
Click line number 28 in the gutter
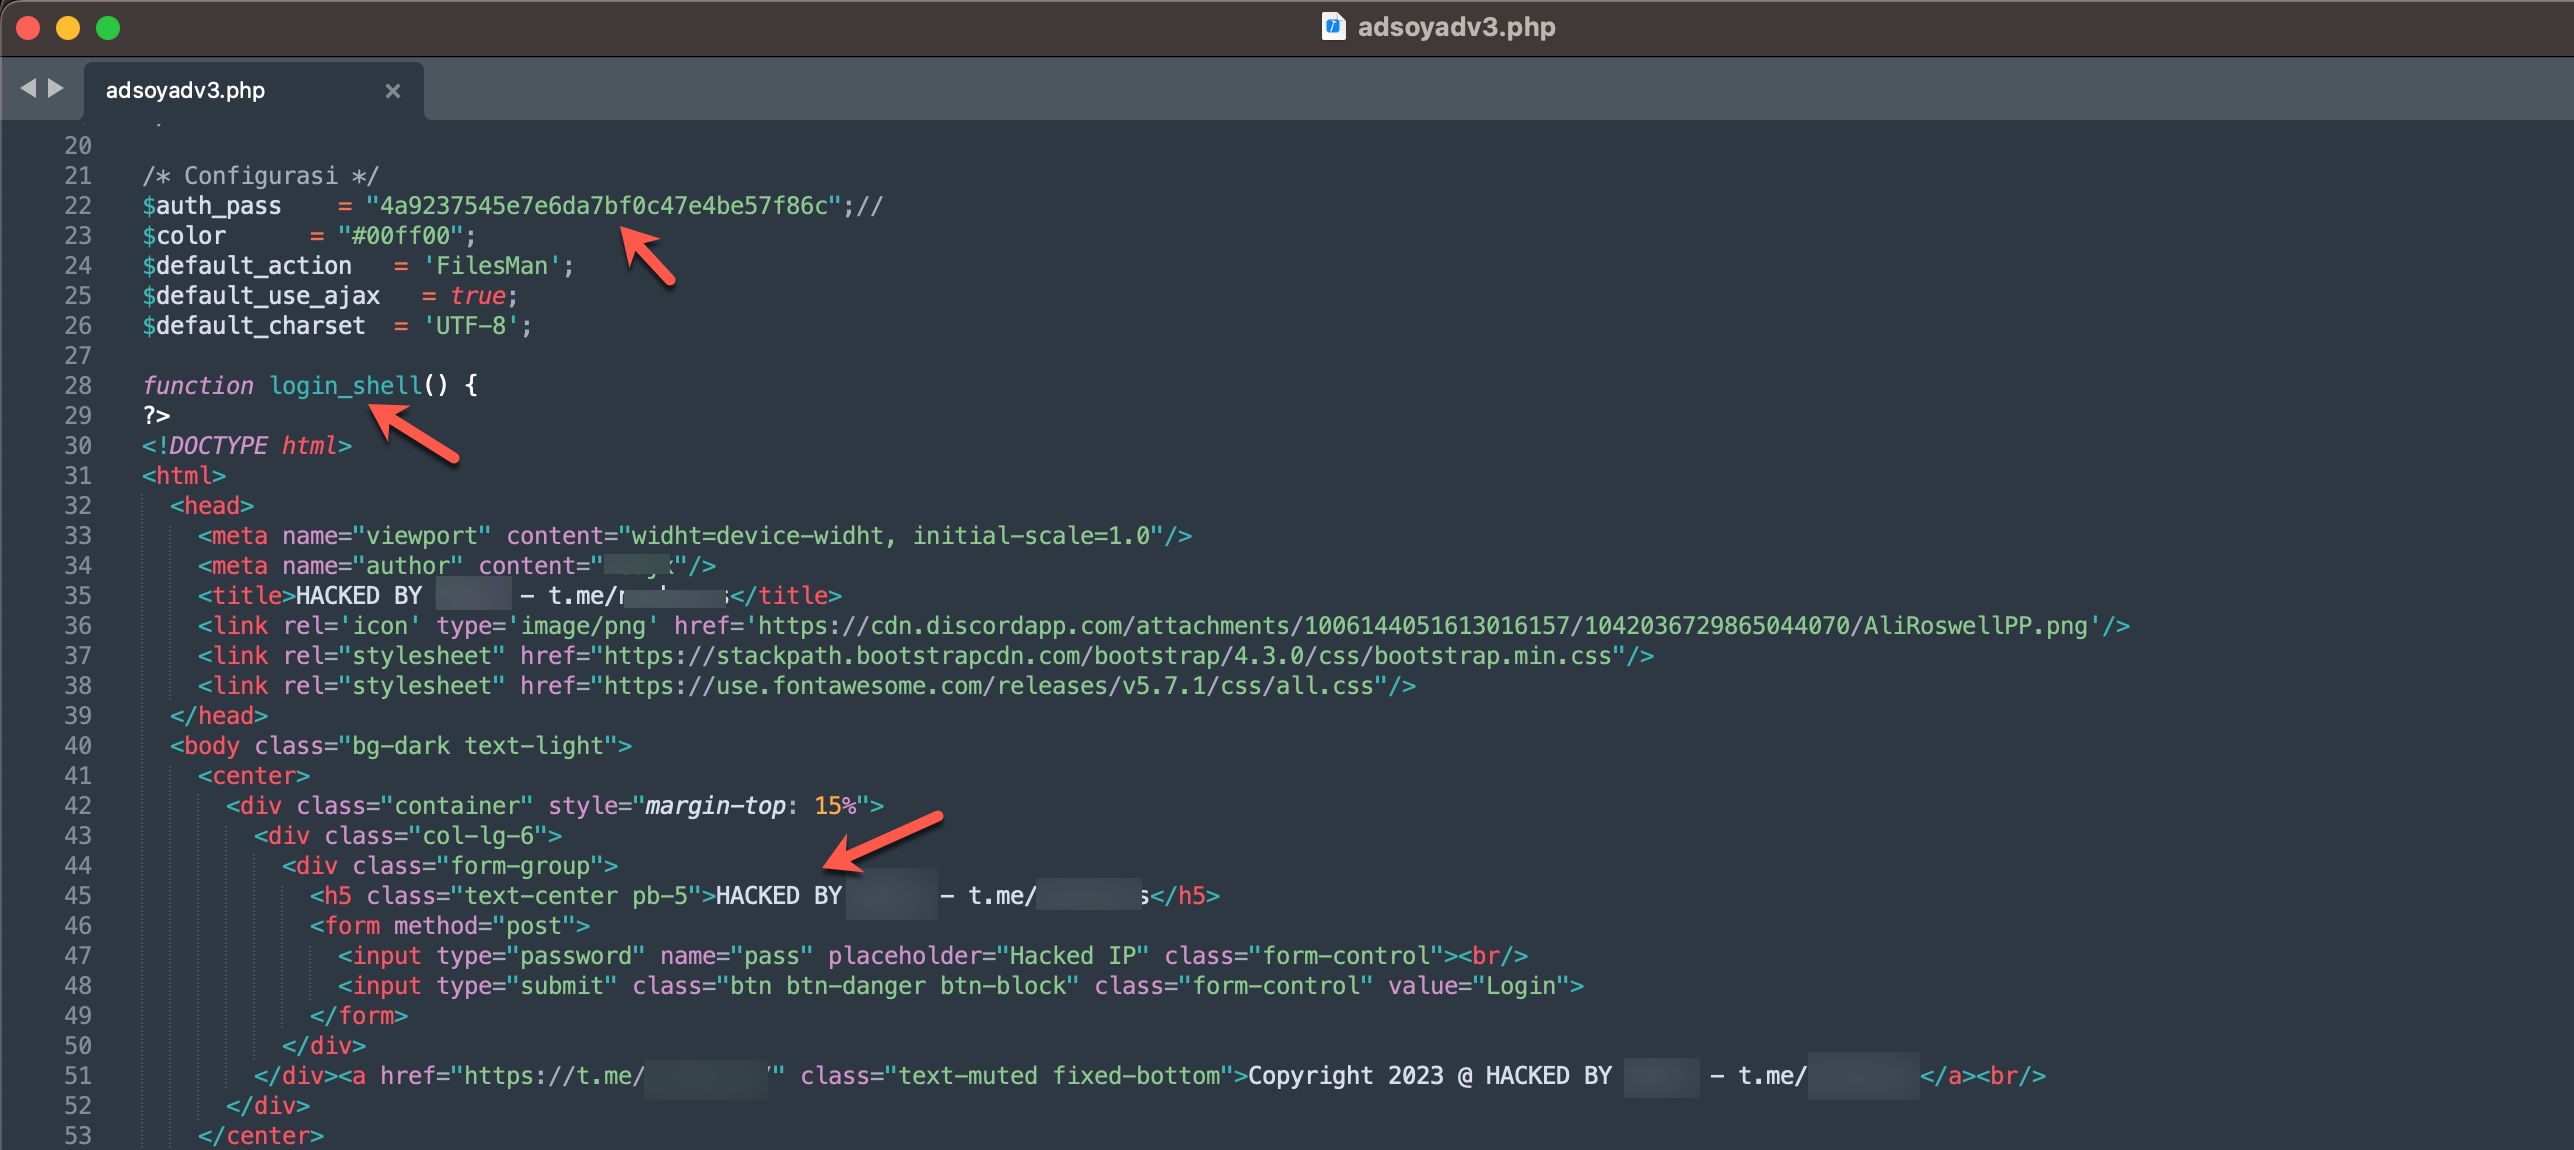coord(78,386)
